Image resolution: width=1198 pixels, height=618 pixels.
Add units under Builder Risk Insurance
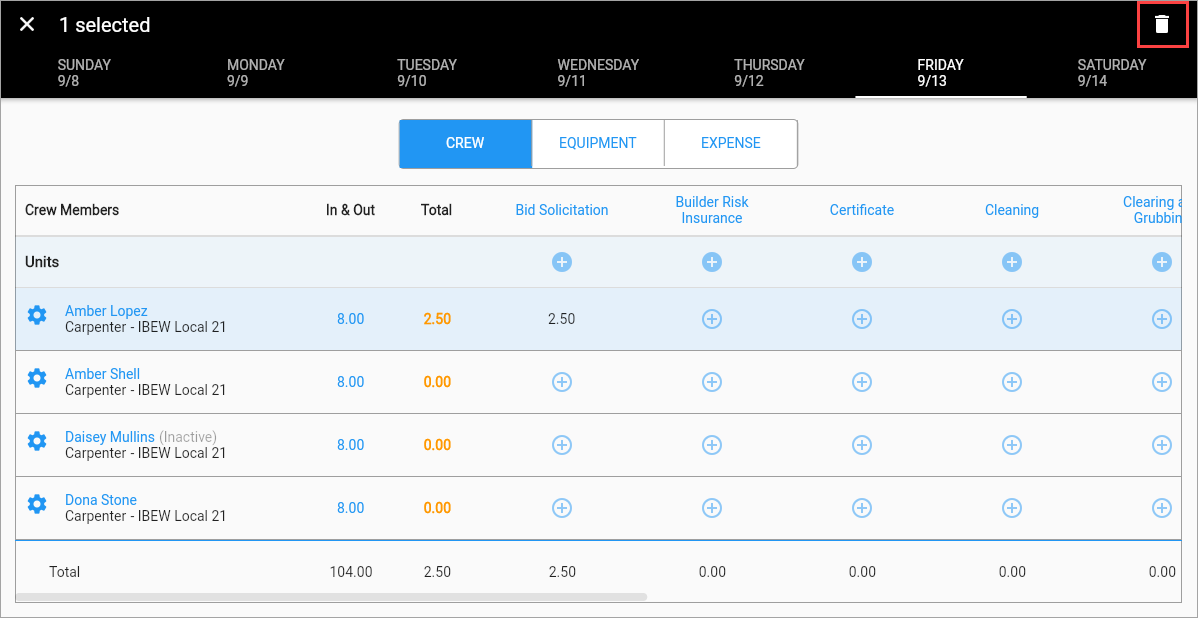click(x=711, y=262)
